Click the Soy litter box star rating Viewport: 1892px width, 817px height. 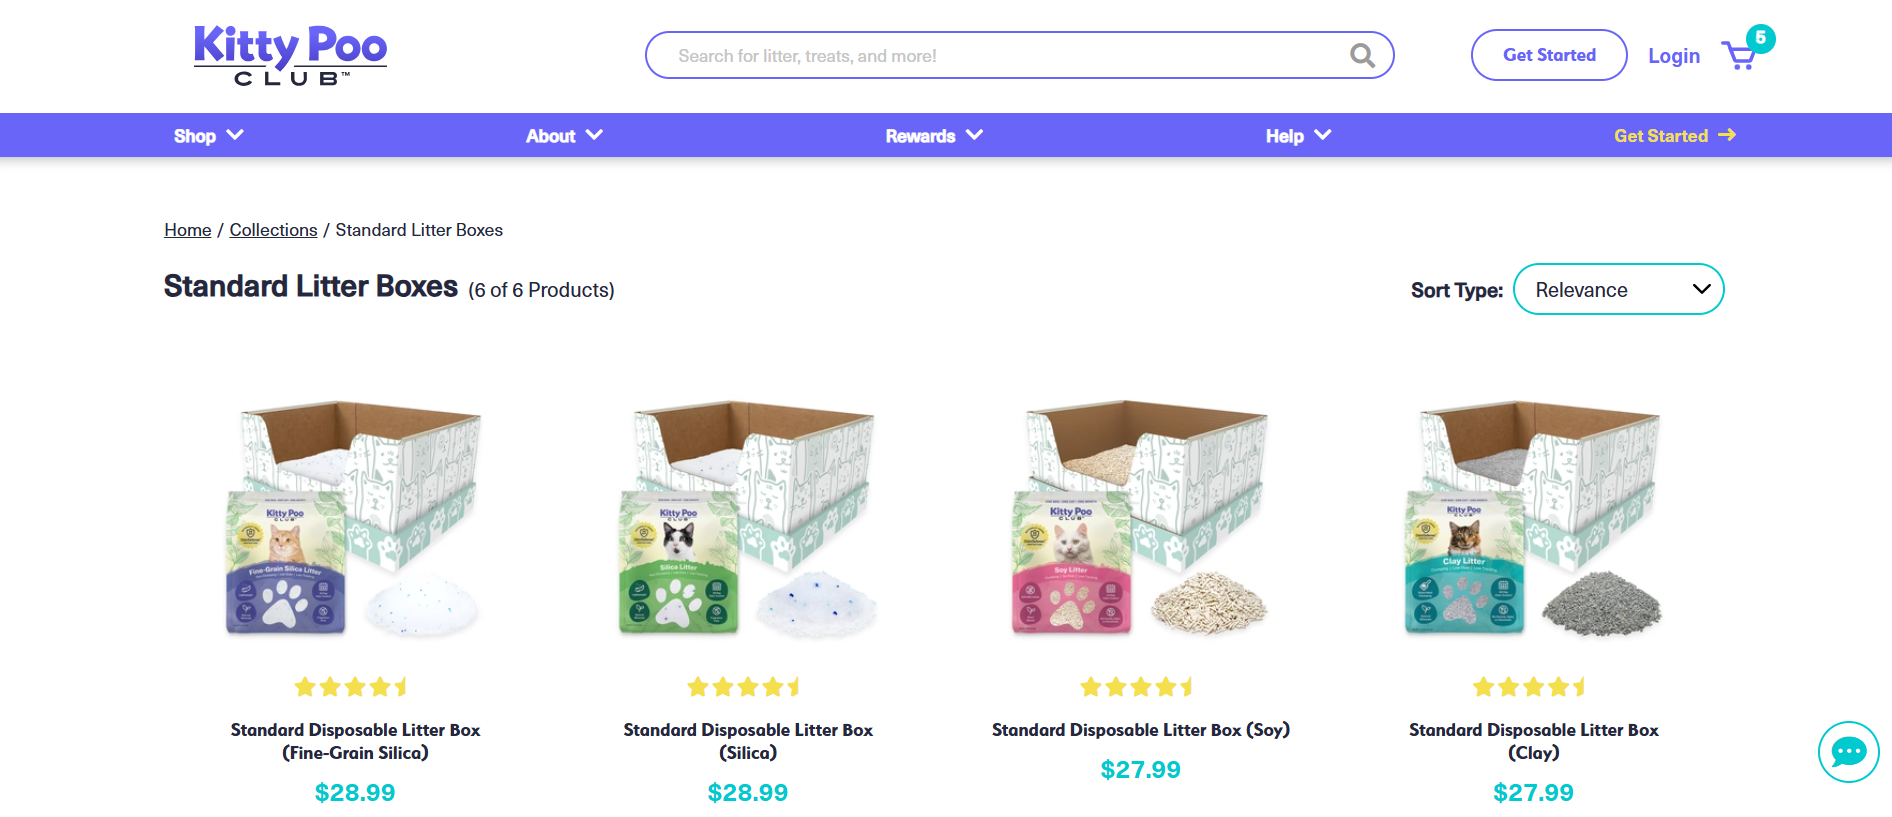coord(1137,687)
